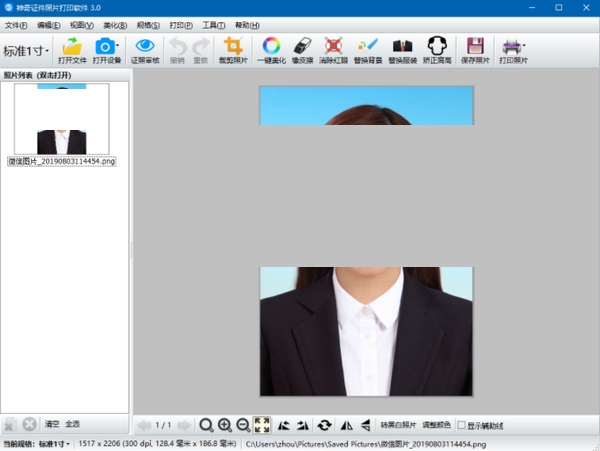Apply 一键美化 one-click beautify
Screen dimensions: 600x451
point(270,47)
